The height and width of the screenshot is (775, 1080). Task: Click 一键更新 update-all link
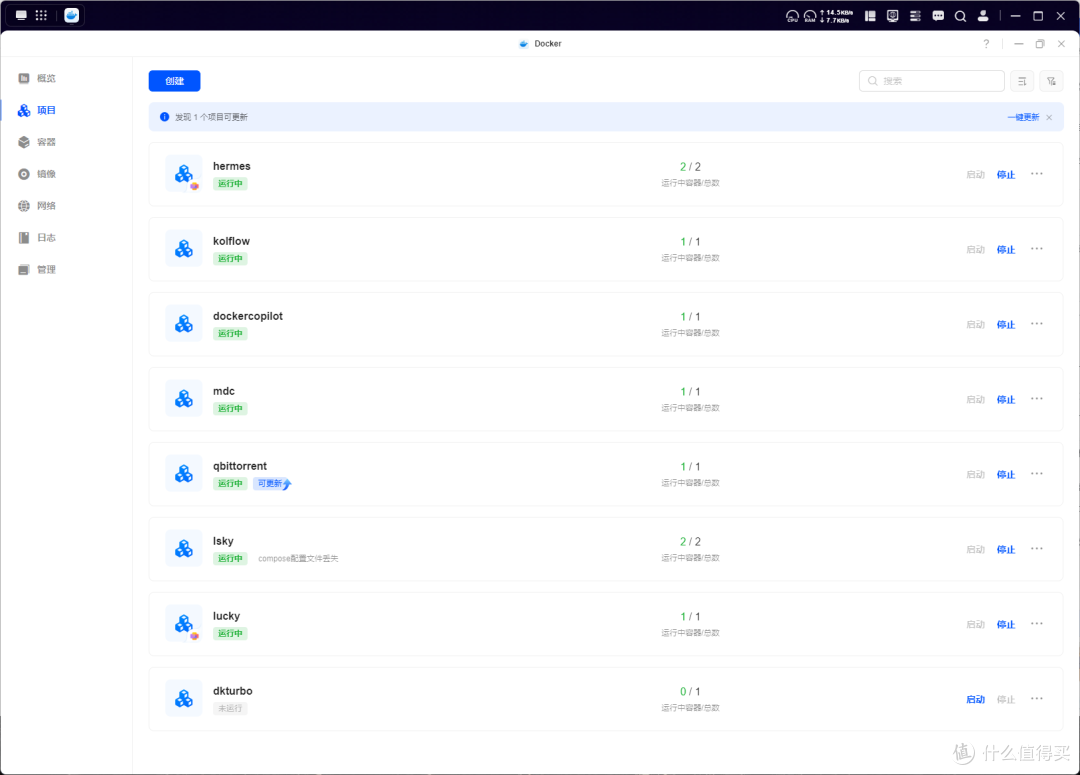point(1023,117)
